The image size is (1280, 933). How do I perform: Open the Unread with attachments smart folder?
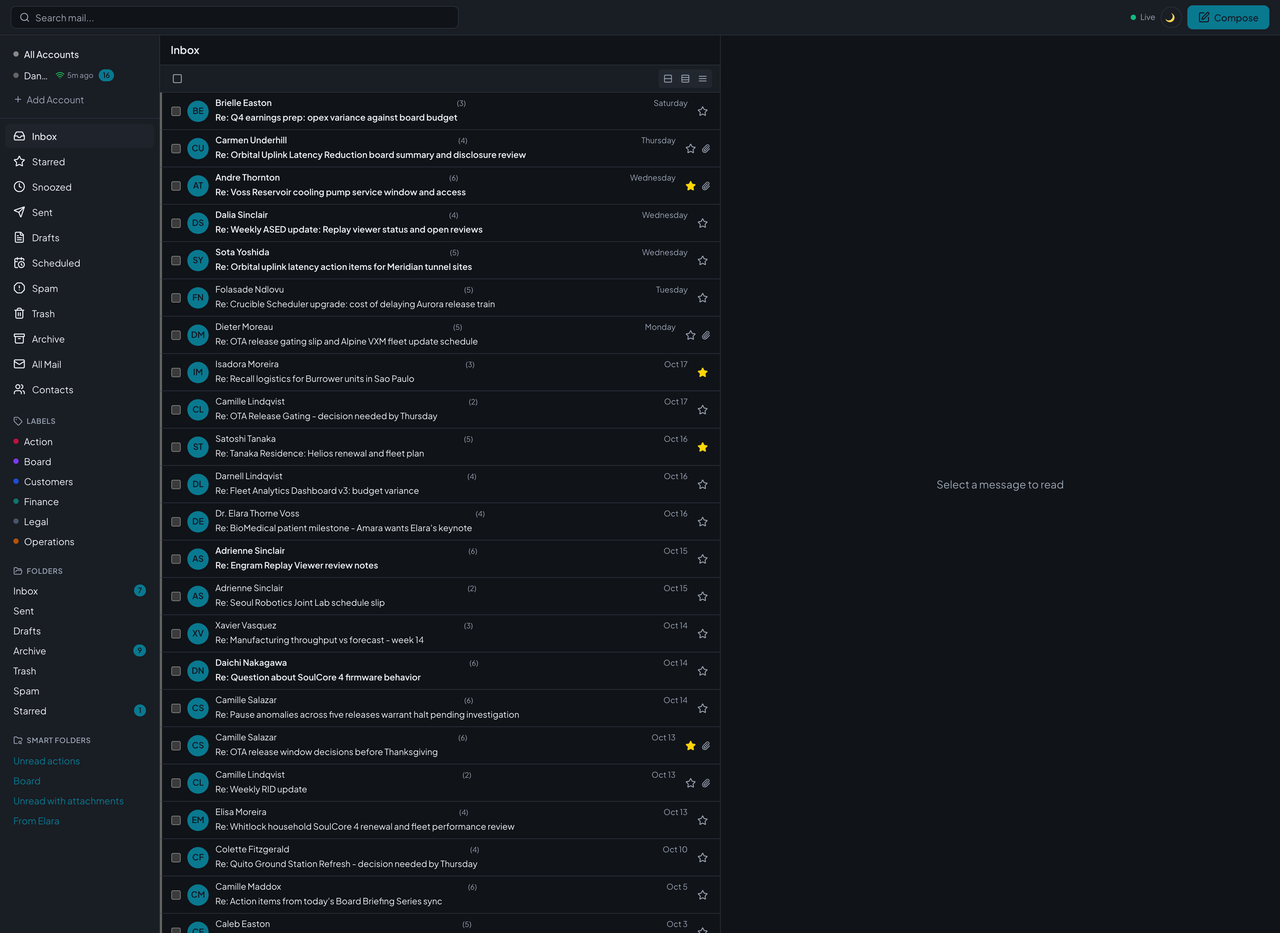pos(68,801)
